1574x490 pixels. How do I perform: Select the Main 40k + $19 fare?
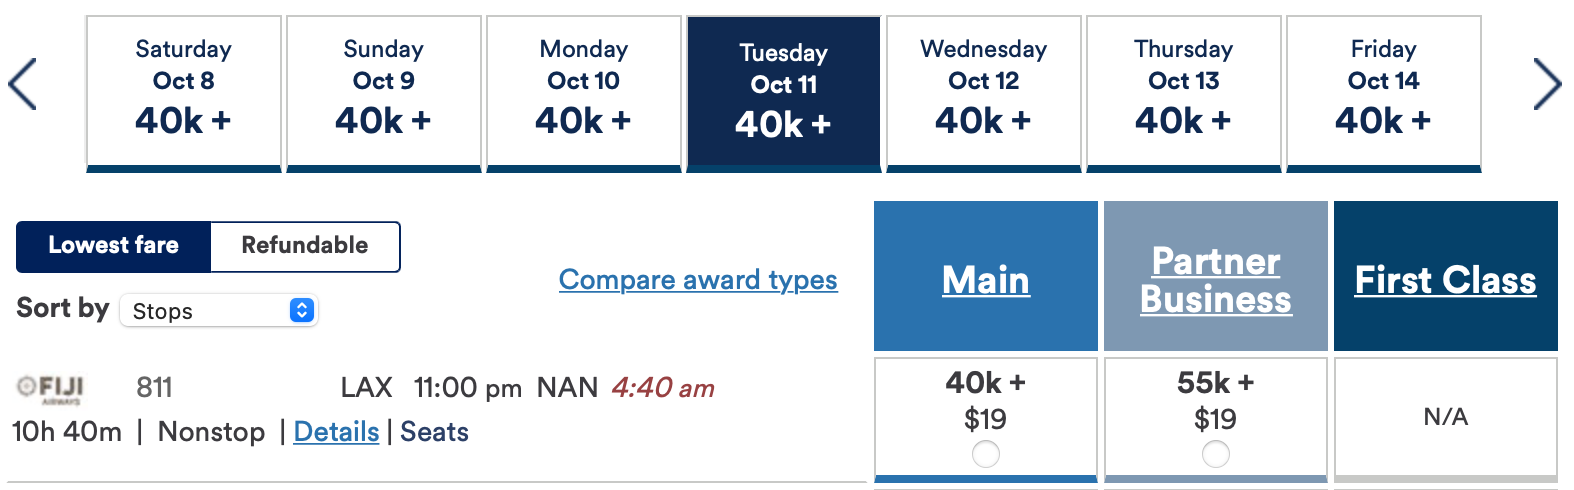click(x=985, y=454)
